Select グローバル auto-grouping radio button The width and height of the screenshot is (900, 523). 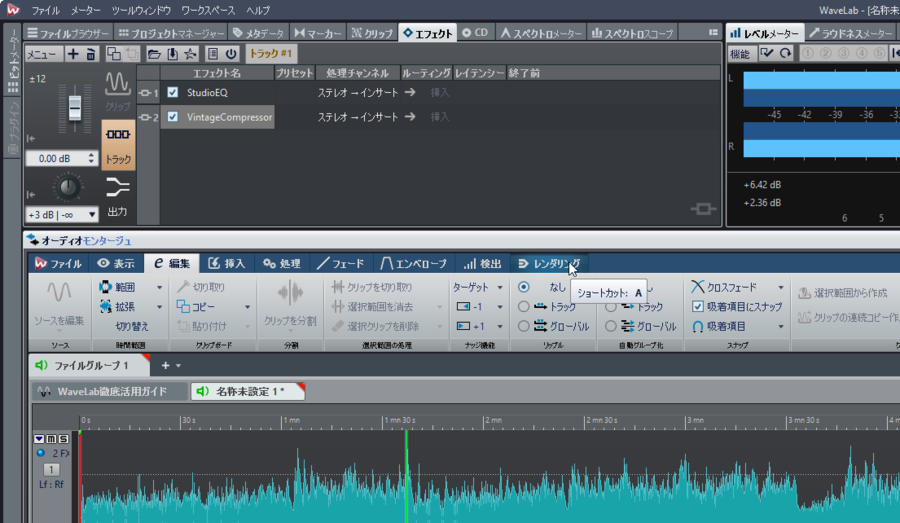(611, 326)
